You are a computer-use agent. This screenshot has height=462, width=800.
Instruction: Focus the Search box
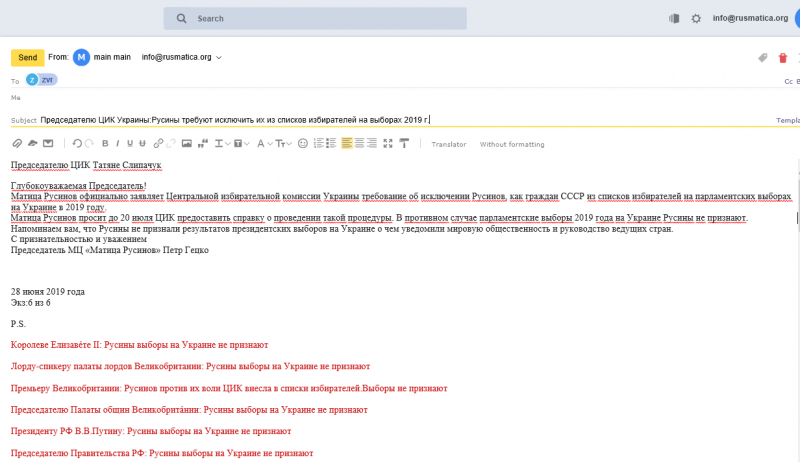[x=315, y=18]
